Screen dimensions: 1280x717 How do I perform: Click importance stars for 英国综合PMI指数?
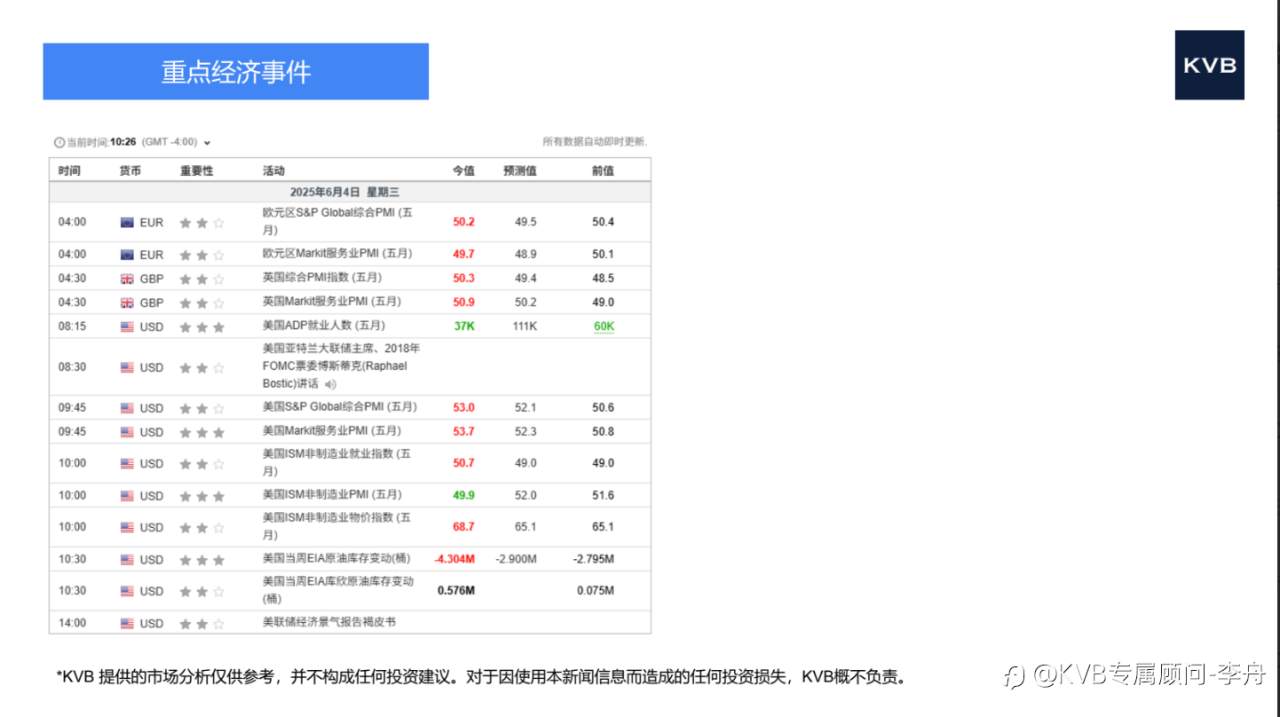click(x=202, y=279)
